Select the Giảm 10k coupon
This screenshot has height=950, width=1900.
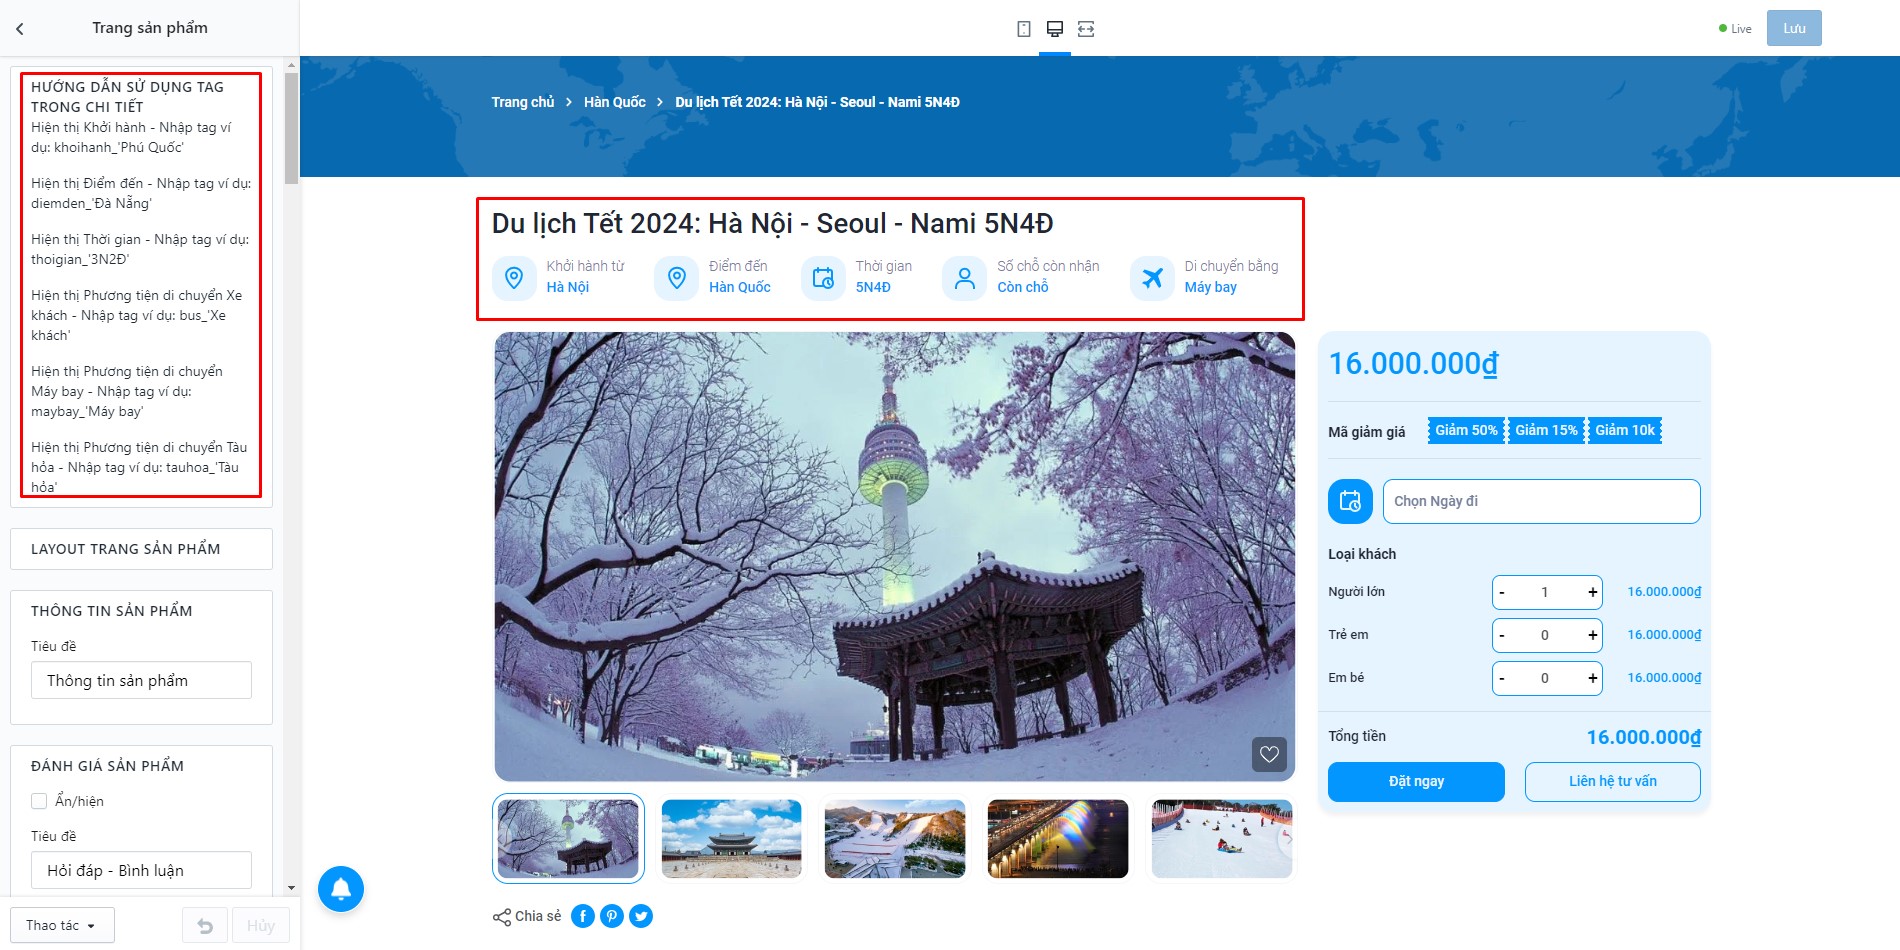(x=1625, y=430)
